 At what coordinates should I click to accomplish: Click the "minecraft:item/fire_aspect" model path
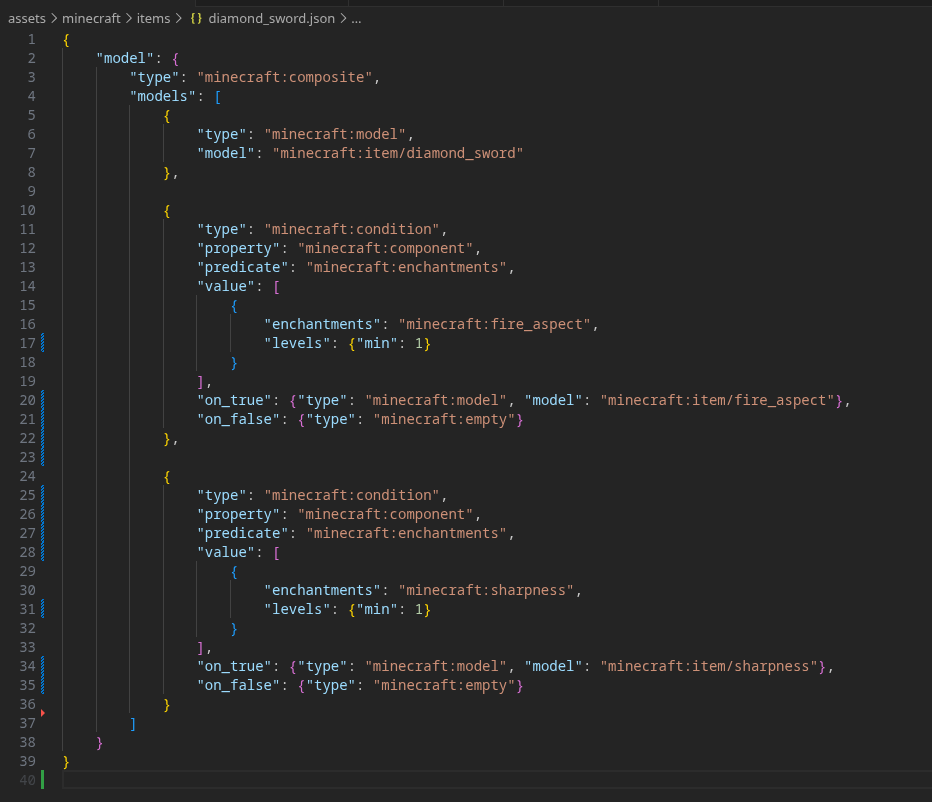tap(719, 400)
